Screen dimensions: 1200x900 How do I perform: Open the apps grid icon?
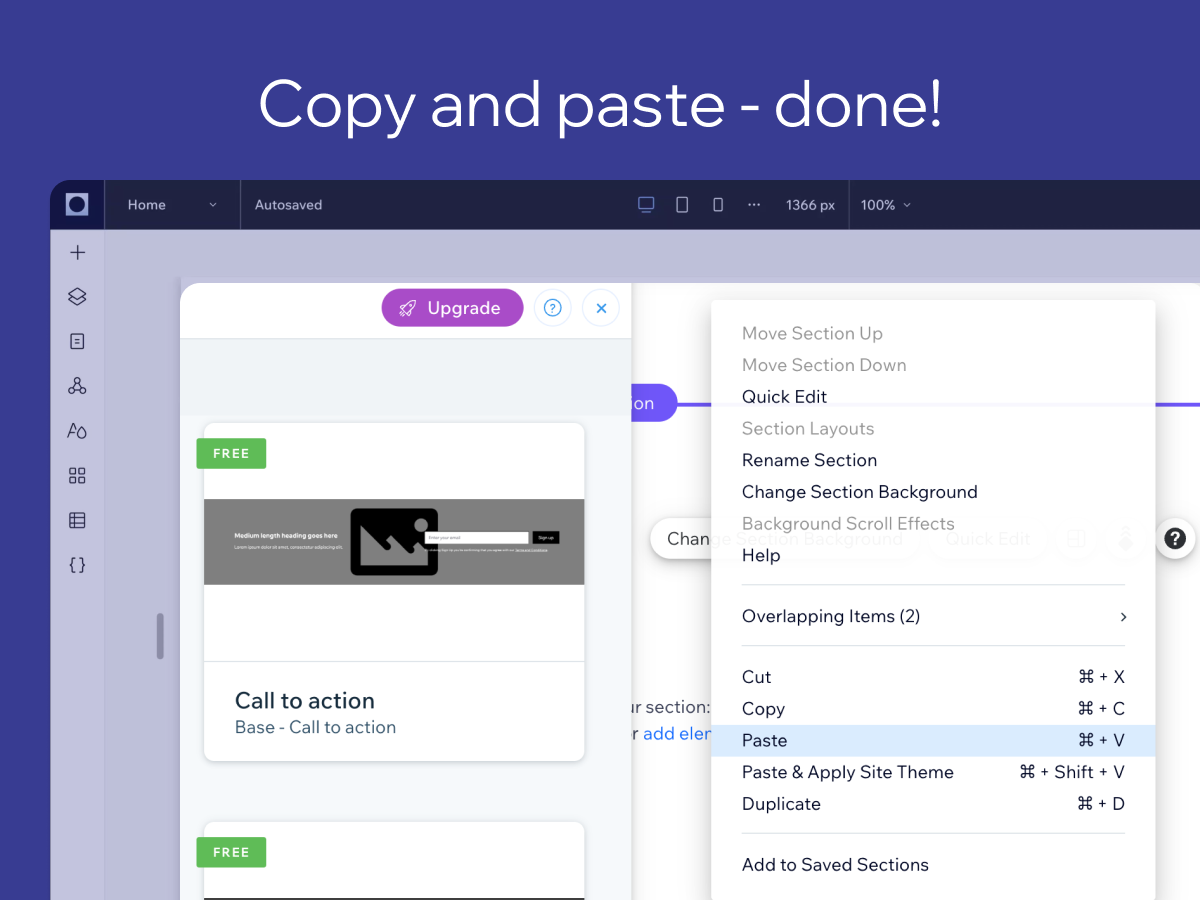pos(77,476)
